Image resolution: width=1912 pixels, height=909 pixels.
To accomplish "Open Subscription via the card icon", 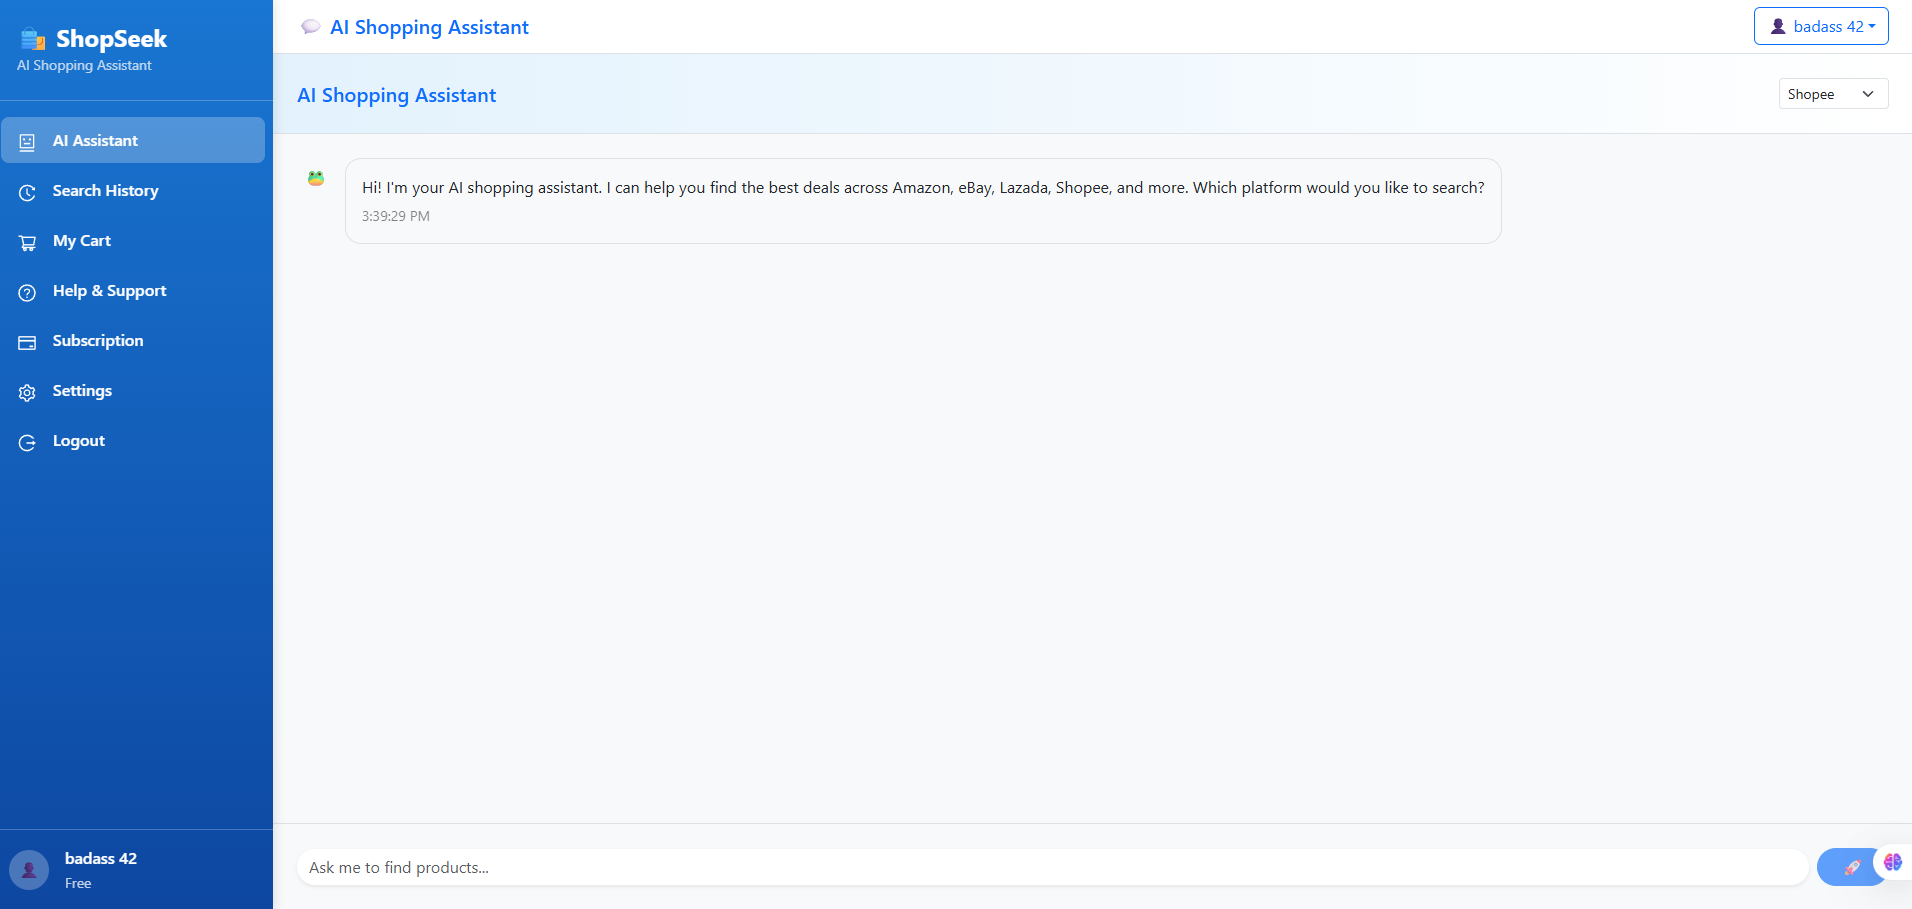I will point(26,342).
